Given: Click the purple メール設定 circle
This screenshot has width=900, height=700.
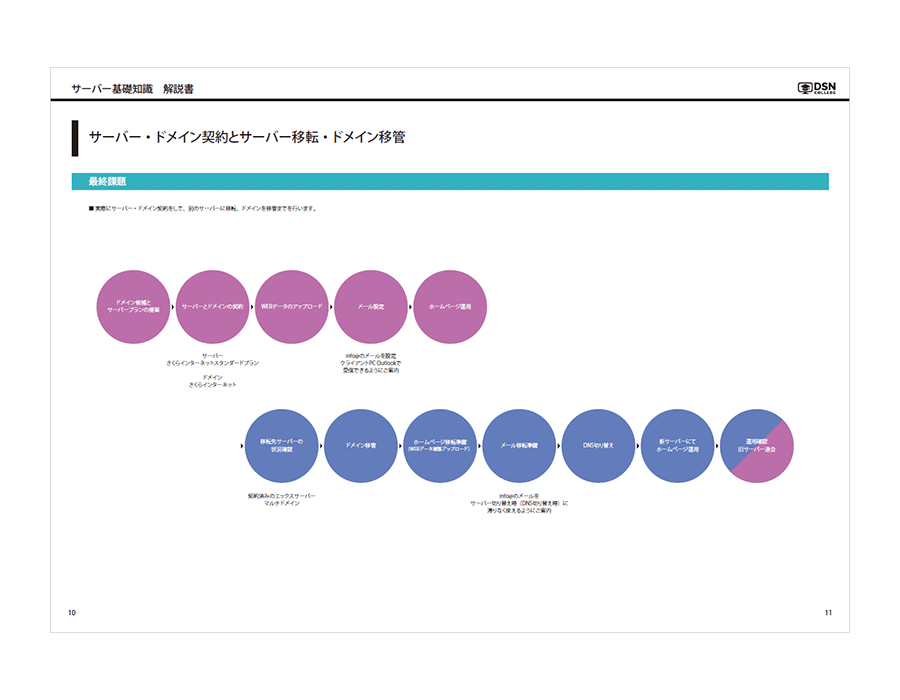Looking at the screenshot, I should [371, 307].
